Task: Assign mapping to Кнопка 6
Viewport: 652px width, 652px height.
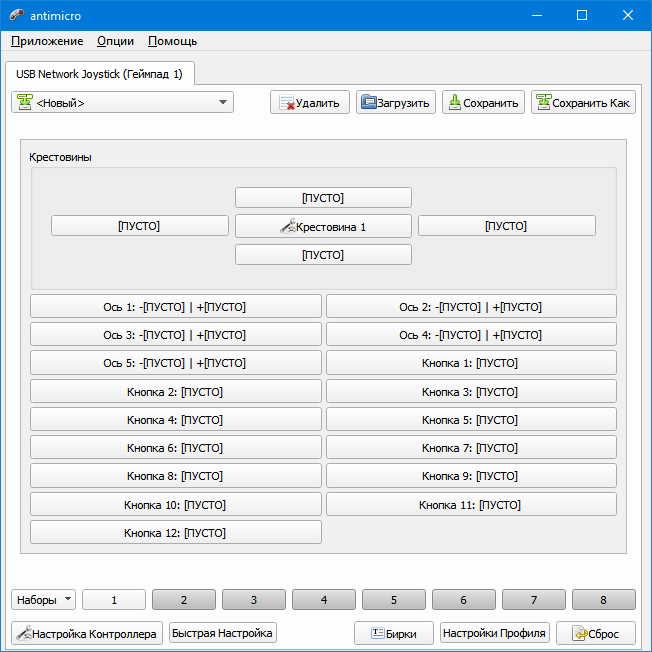Action: click(175, 447)
